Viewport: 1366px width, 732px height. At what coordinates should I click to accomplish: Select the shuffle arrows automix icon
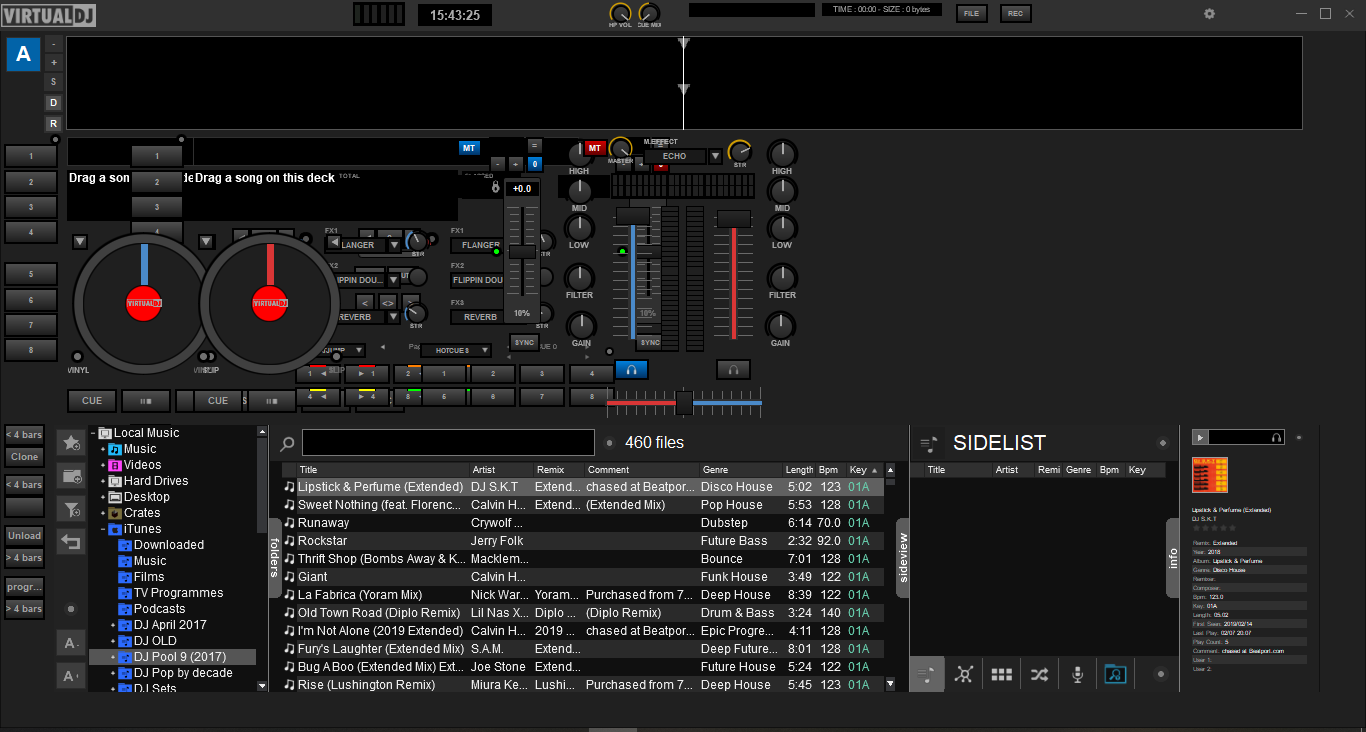click(1039, 674)
